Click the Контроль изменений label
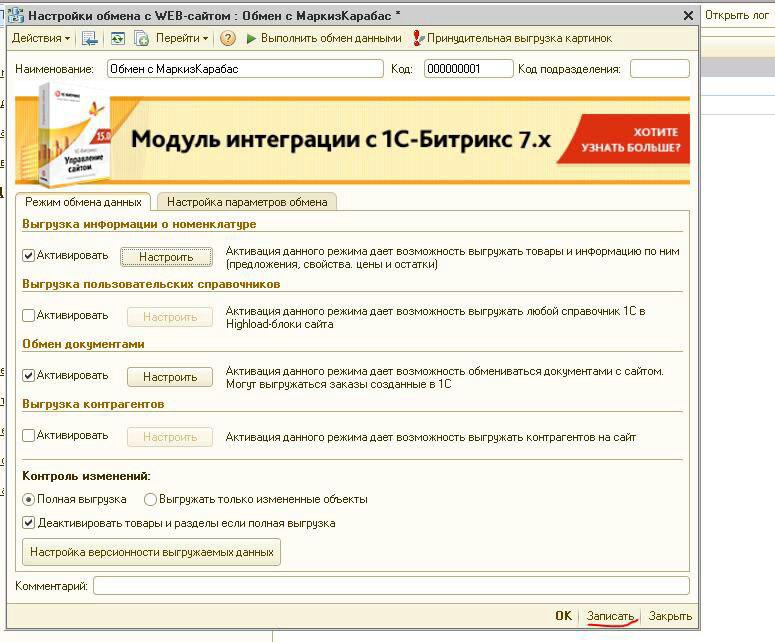The image size is (775, 642). (x=86, y=476)
